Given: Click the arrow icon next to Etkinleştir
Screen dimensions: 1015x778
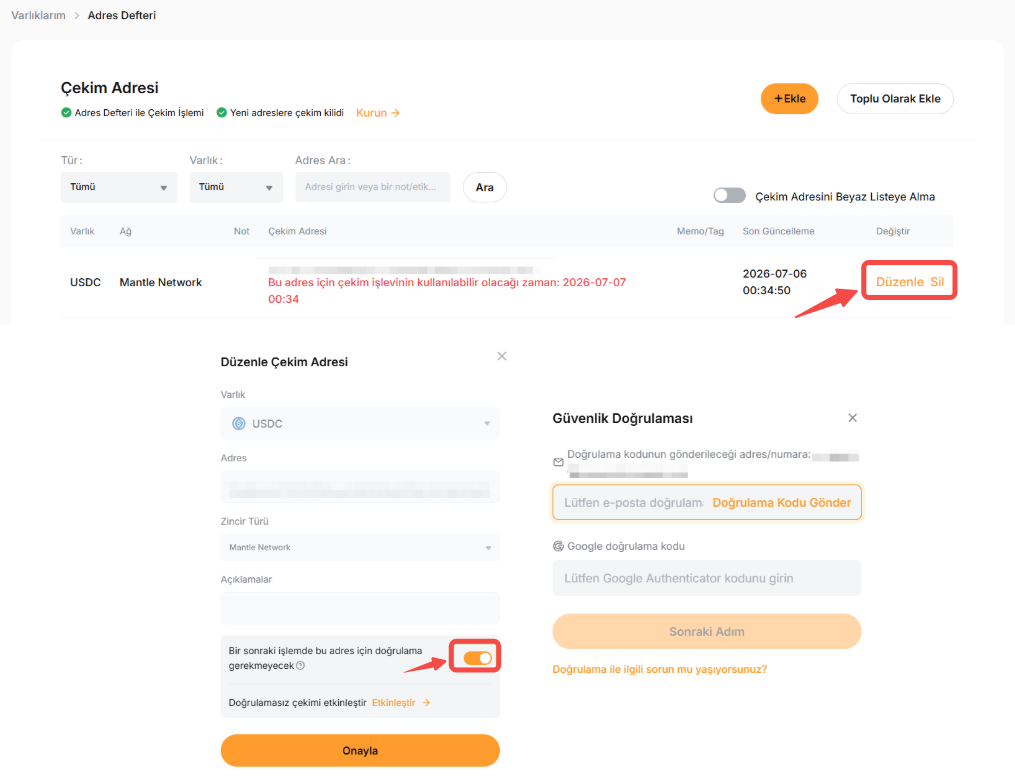Looking at the screenshot, I should pos(426,703).
